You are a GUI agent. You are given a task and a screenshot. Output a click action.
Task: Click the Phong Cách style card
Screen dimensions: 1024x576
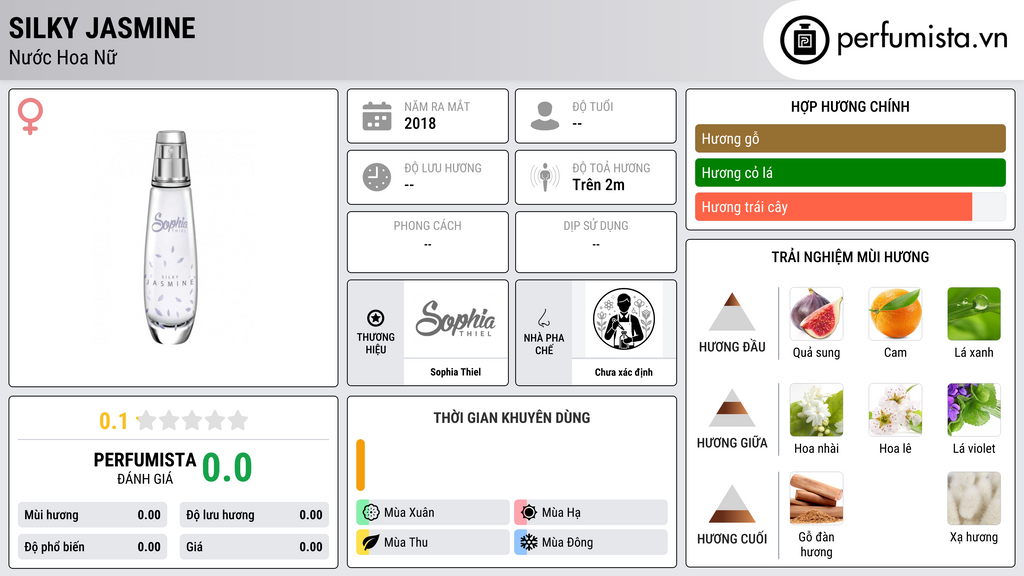[x=428, y=242]
